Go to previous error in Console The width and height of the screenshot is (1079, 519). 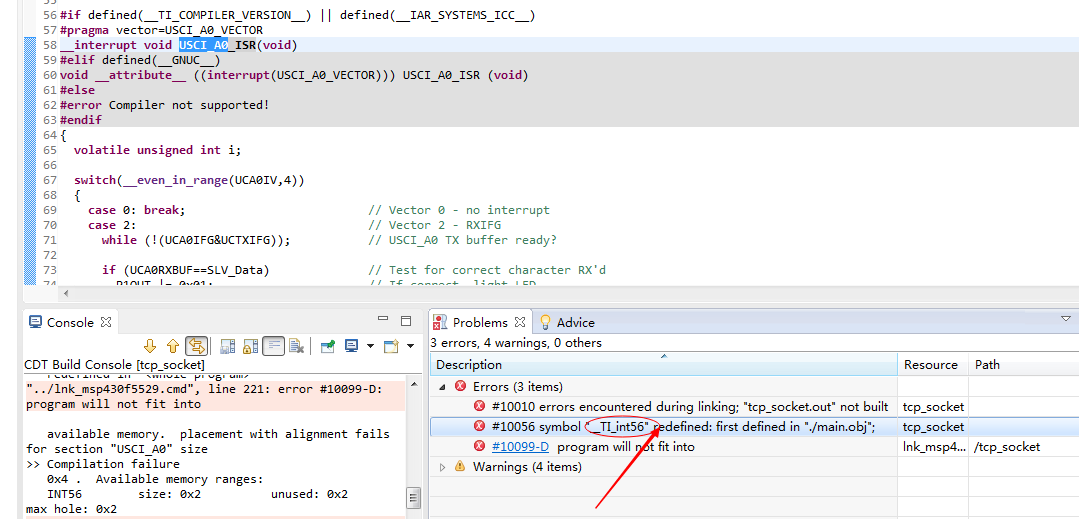click(173, 345)
